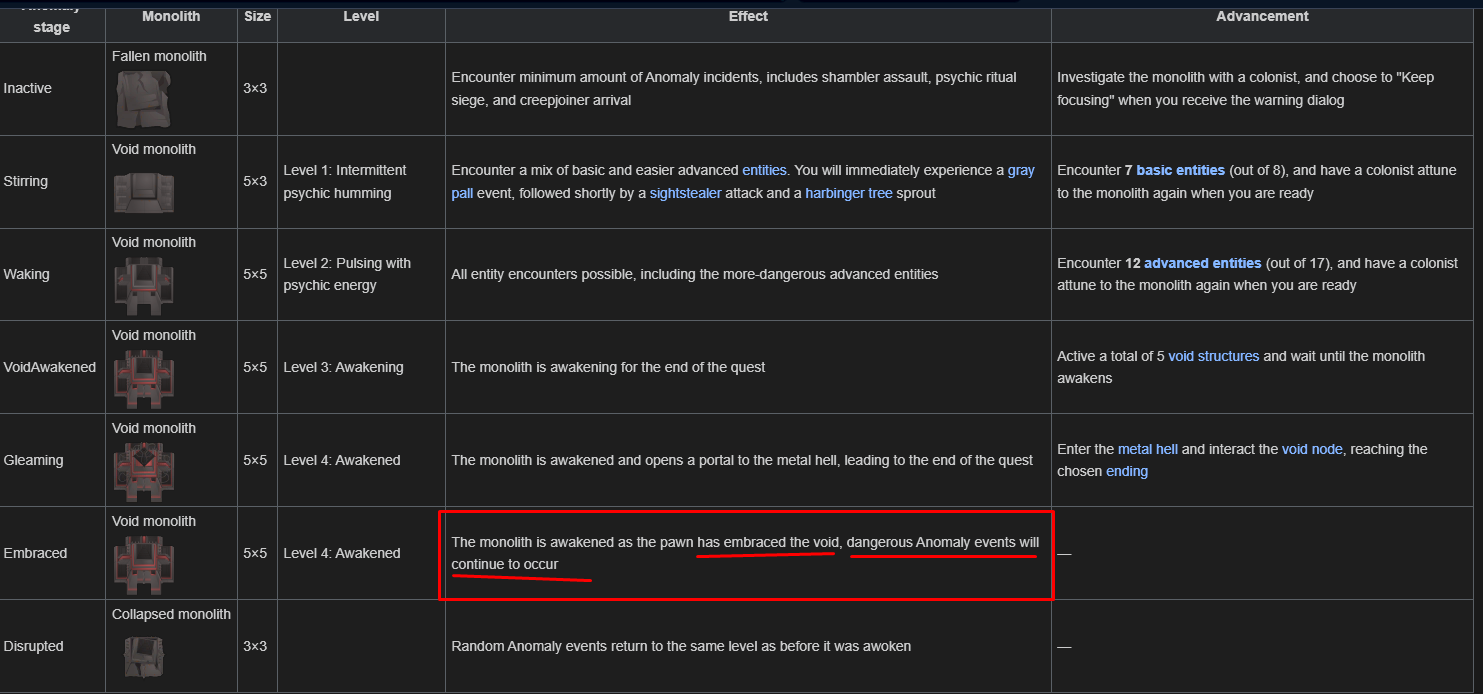Follow the 'advanced entities' link
The width and height of the screenshot is (1483, 694).
point(1203,263)
